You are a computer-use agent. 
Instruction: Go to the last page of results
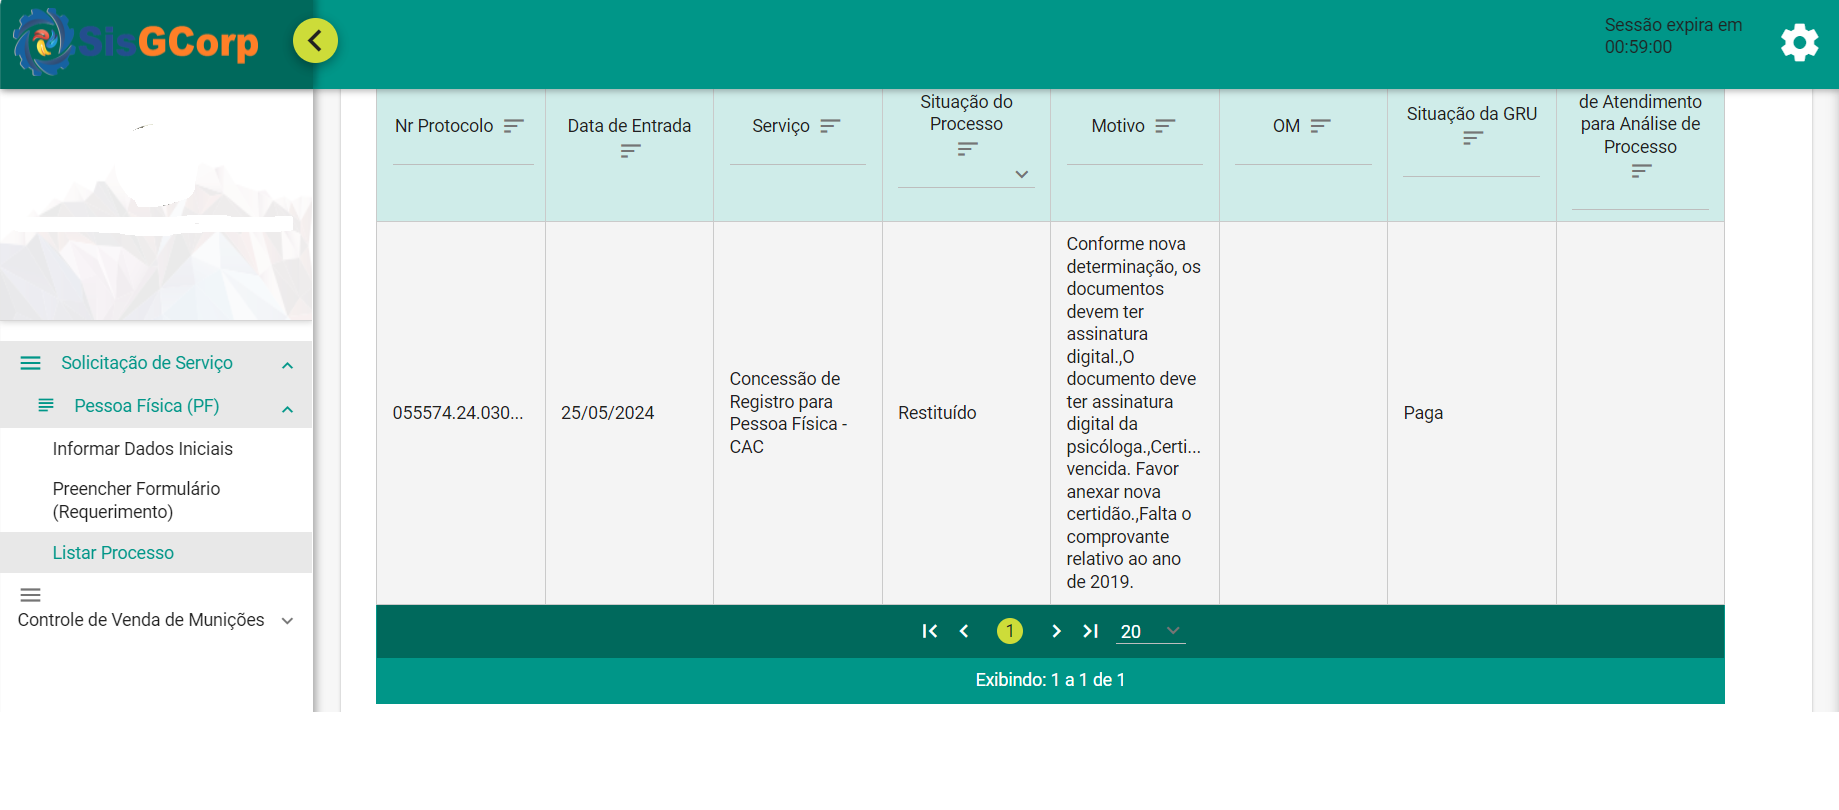tap(1090, 631)
